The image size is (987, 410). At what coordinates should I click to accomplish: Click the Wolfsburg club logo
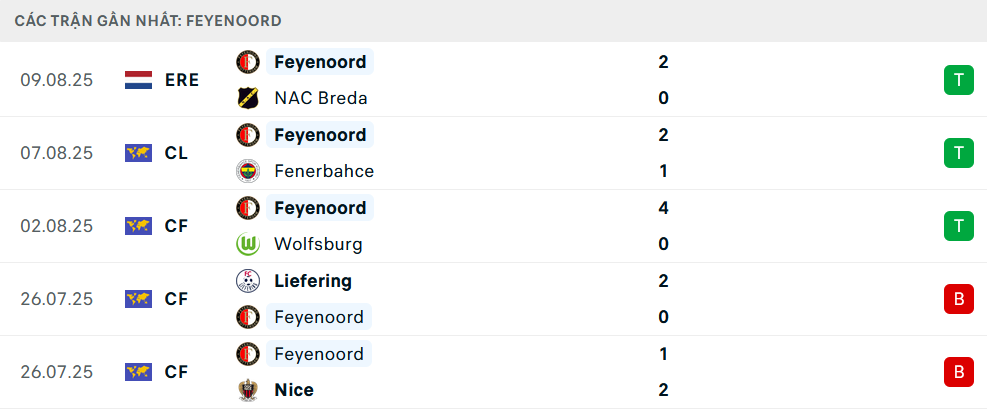coord(247,244)
